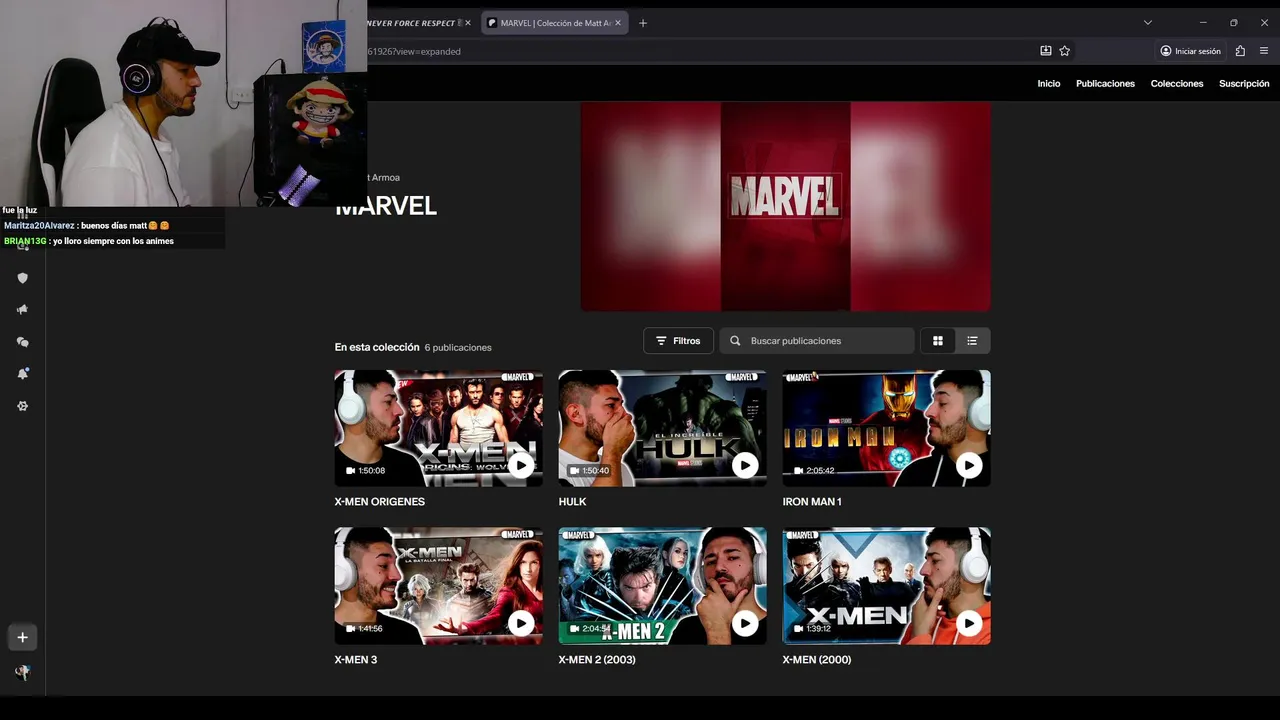
Task: Minimize the browser window
Action: pos(1203,22)
